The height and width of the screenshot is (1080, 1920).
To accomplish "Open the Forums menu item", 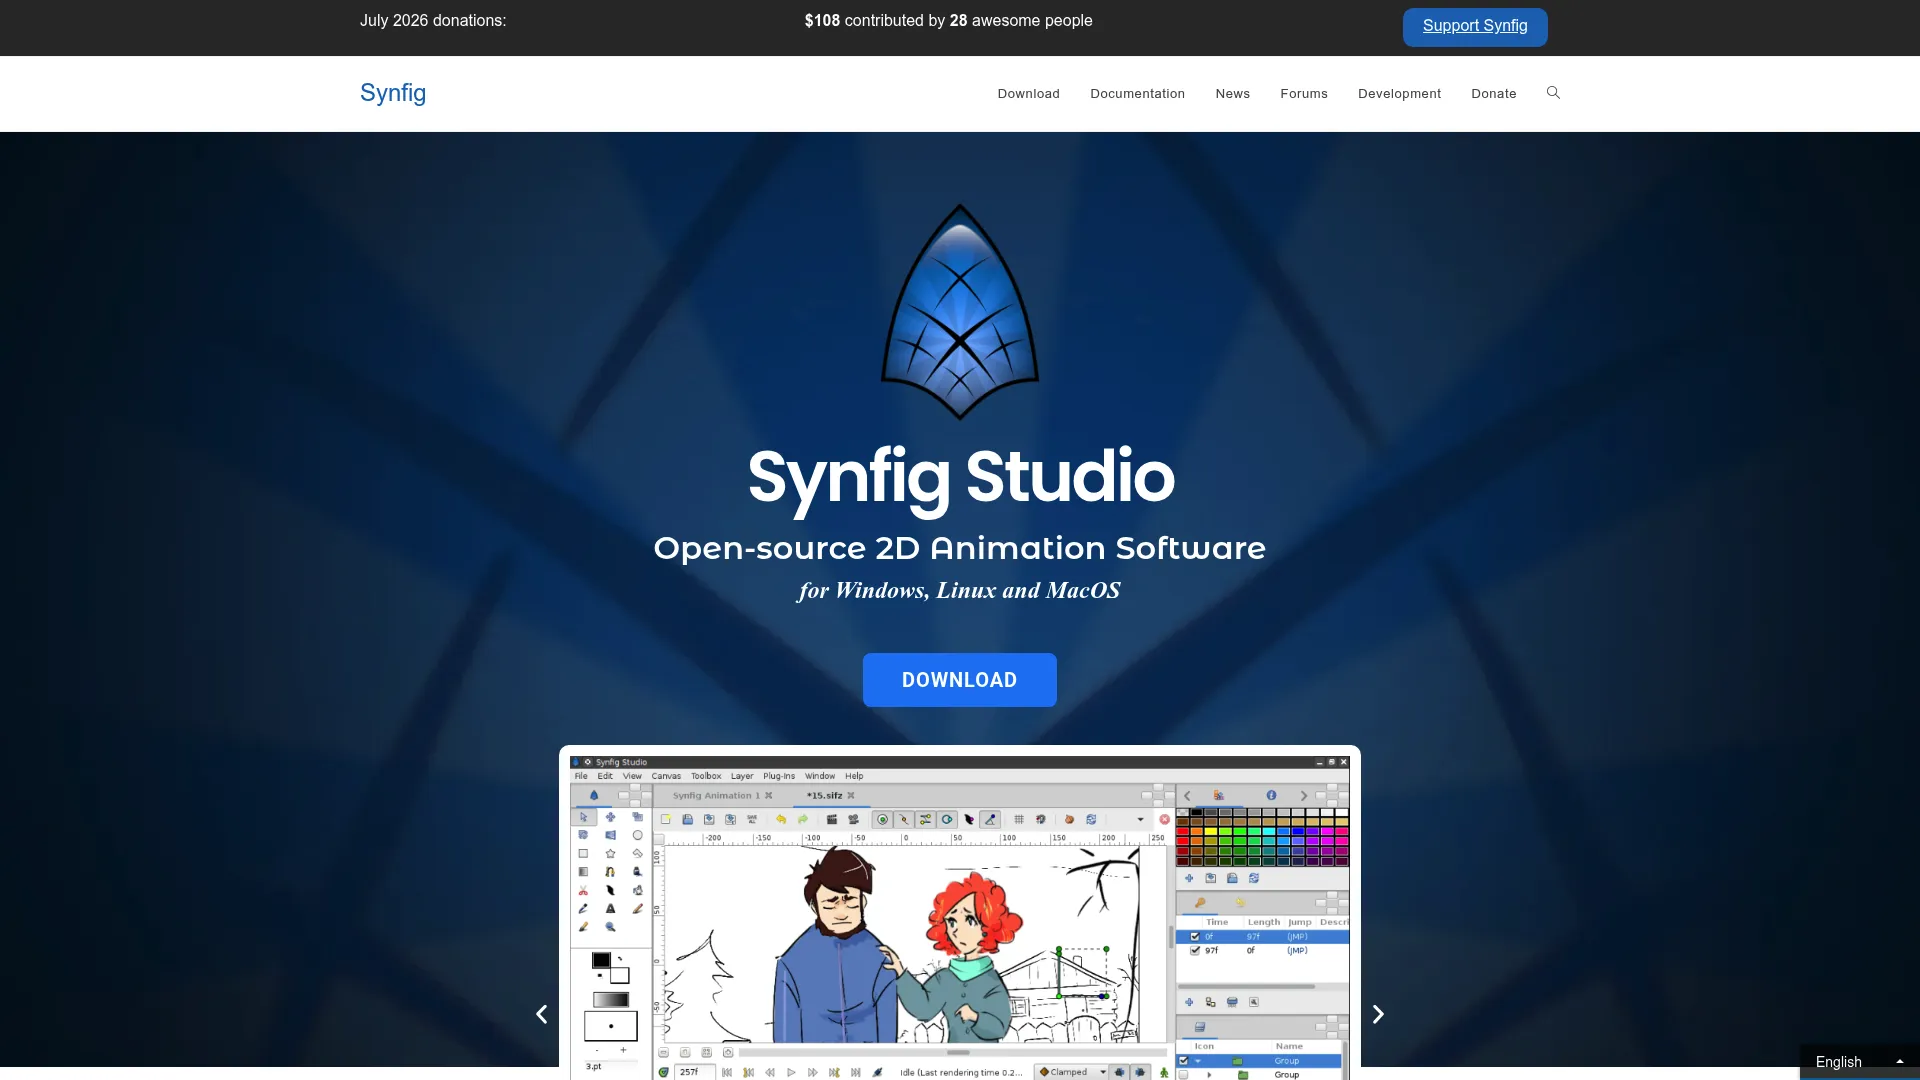I will (x=1304, y=93).
